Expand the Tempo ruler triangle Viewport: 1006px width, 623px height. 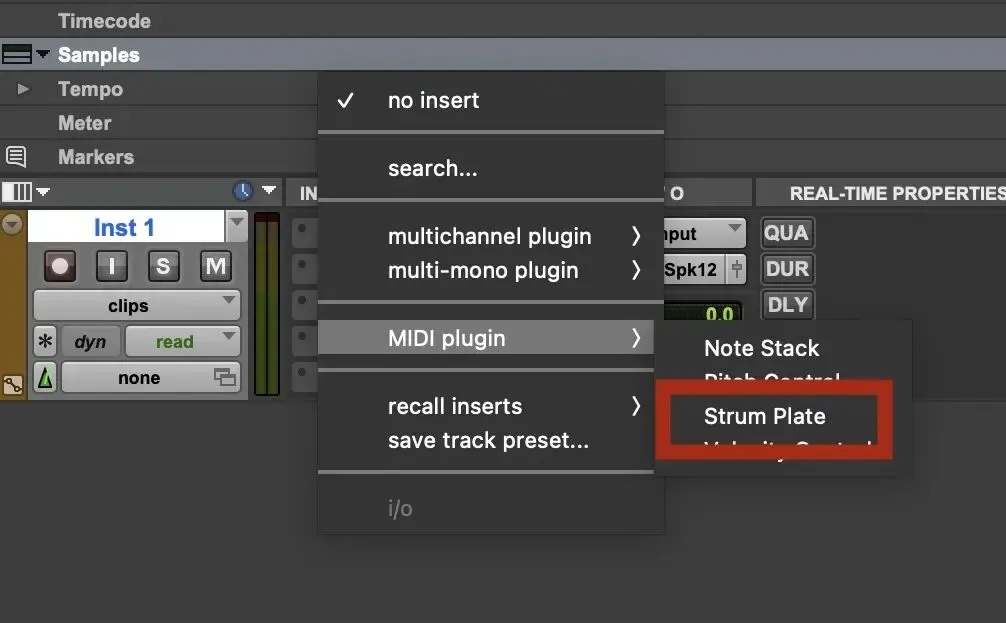pos(23,89)
